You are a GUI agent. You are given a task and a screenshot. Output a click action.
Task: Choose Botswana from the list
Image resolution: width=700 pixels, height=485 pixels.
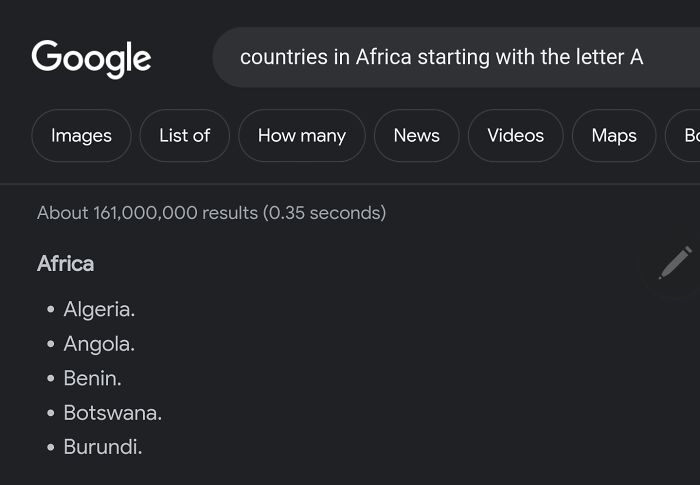tap(112, 413)
